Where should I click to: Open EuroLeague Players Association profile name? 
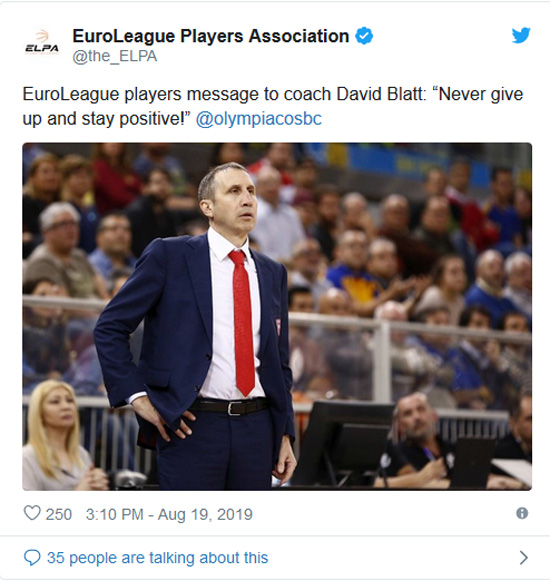[x=211, y=36]
